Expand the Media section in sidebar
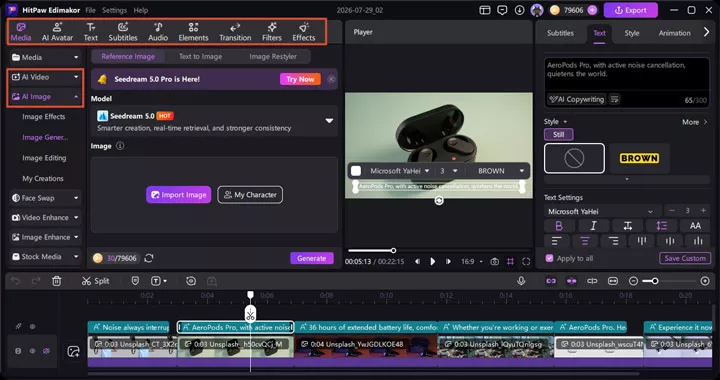Image resolution: width=720 pixels, height=380 pixels. tap(45, 57)
